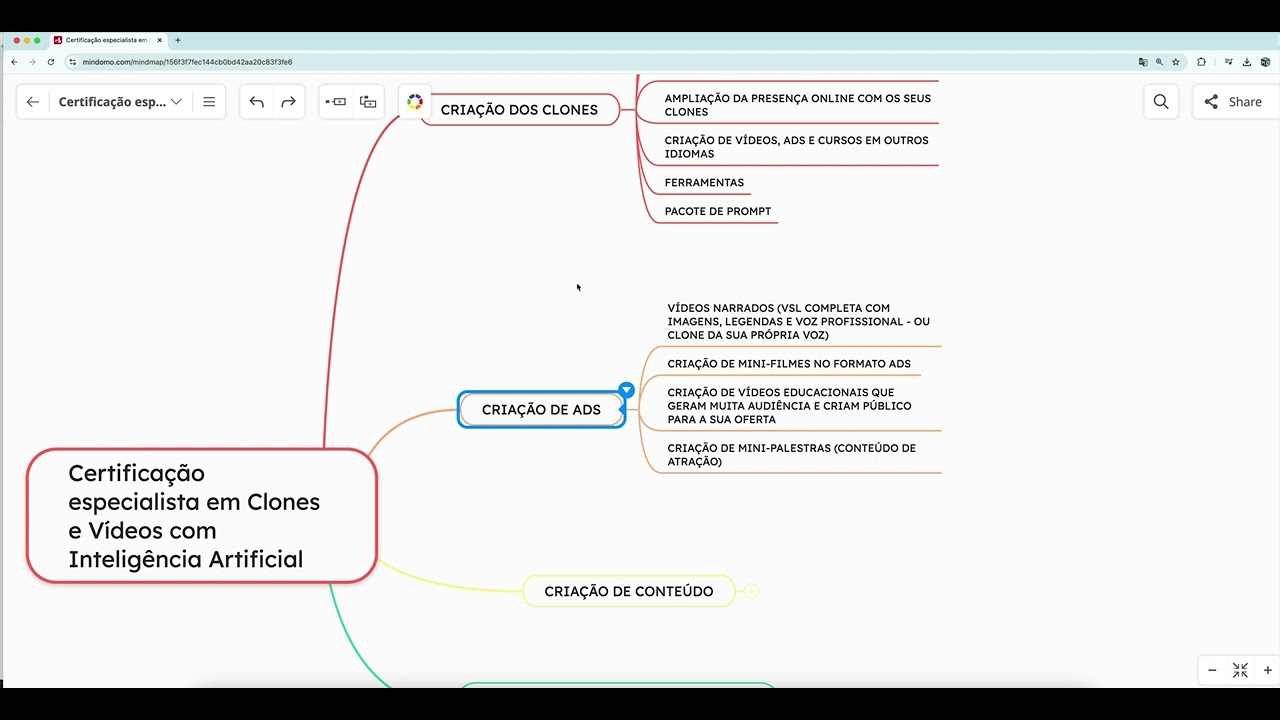Redo the last undone action

click(x=288, y=102)
